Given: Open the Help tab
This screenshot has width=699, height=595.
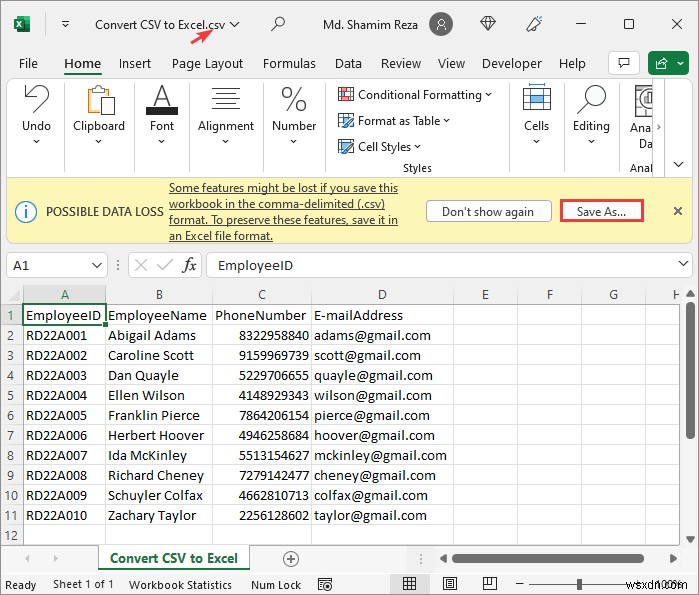Looking at the screenshot, I should click(572, 64).
